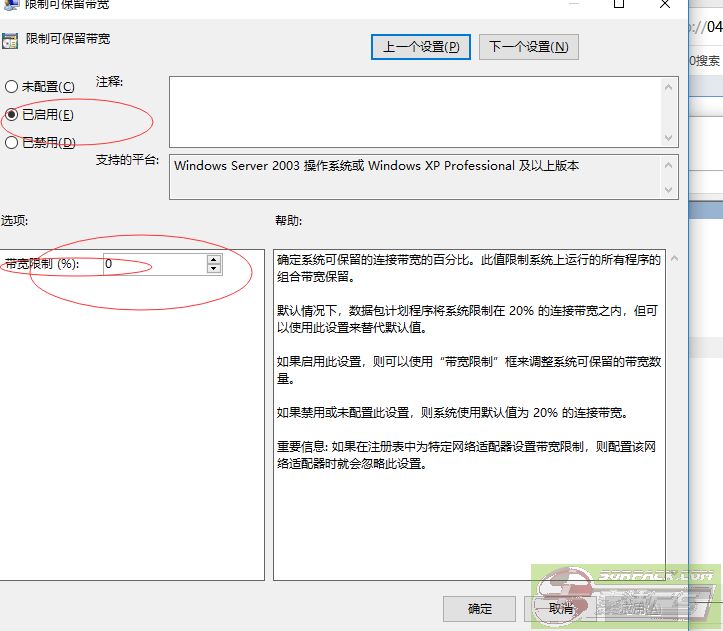Select the 未配置 radio button
The width and height of the screenshot is (723, 631).
point(12,87)
